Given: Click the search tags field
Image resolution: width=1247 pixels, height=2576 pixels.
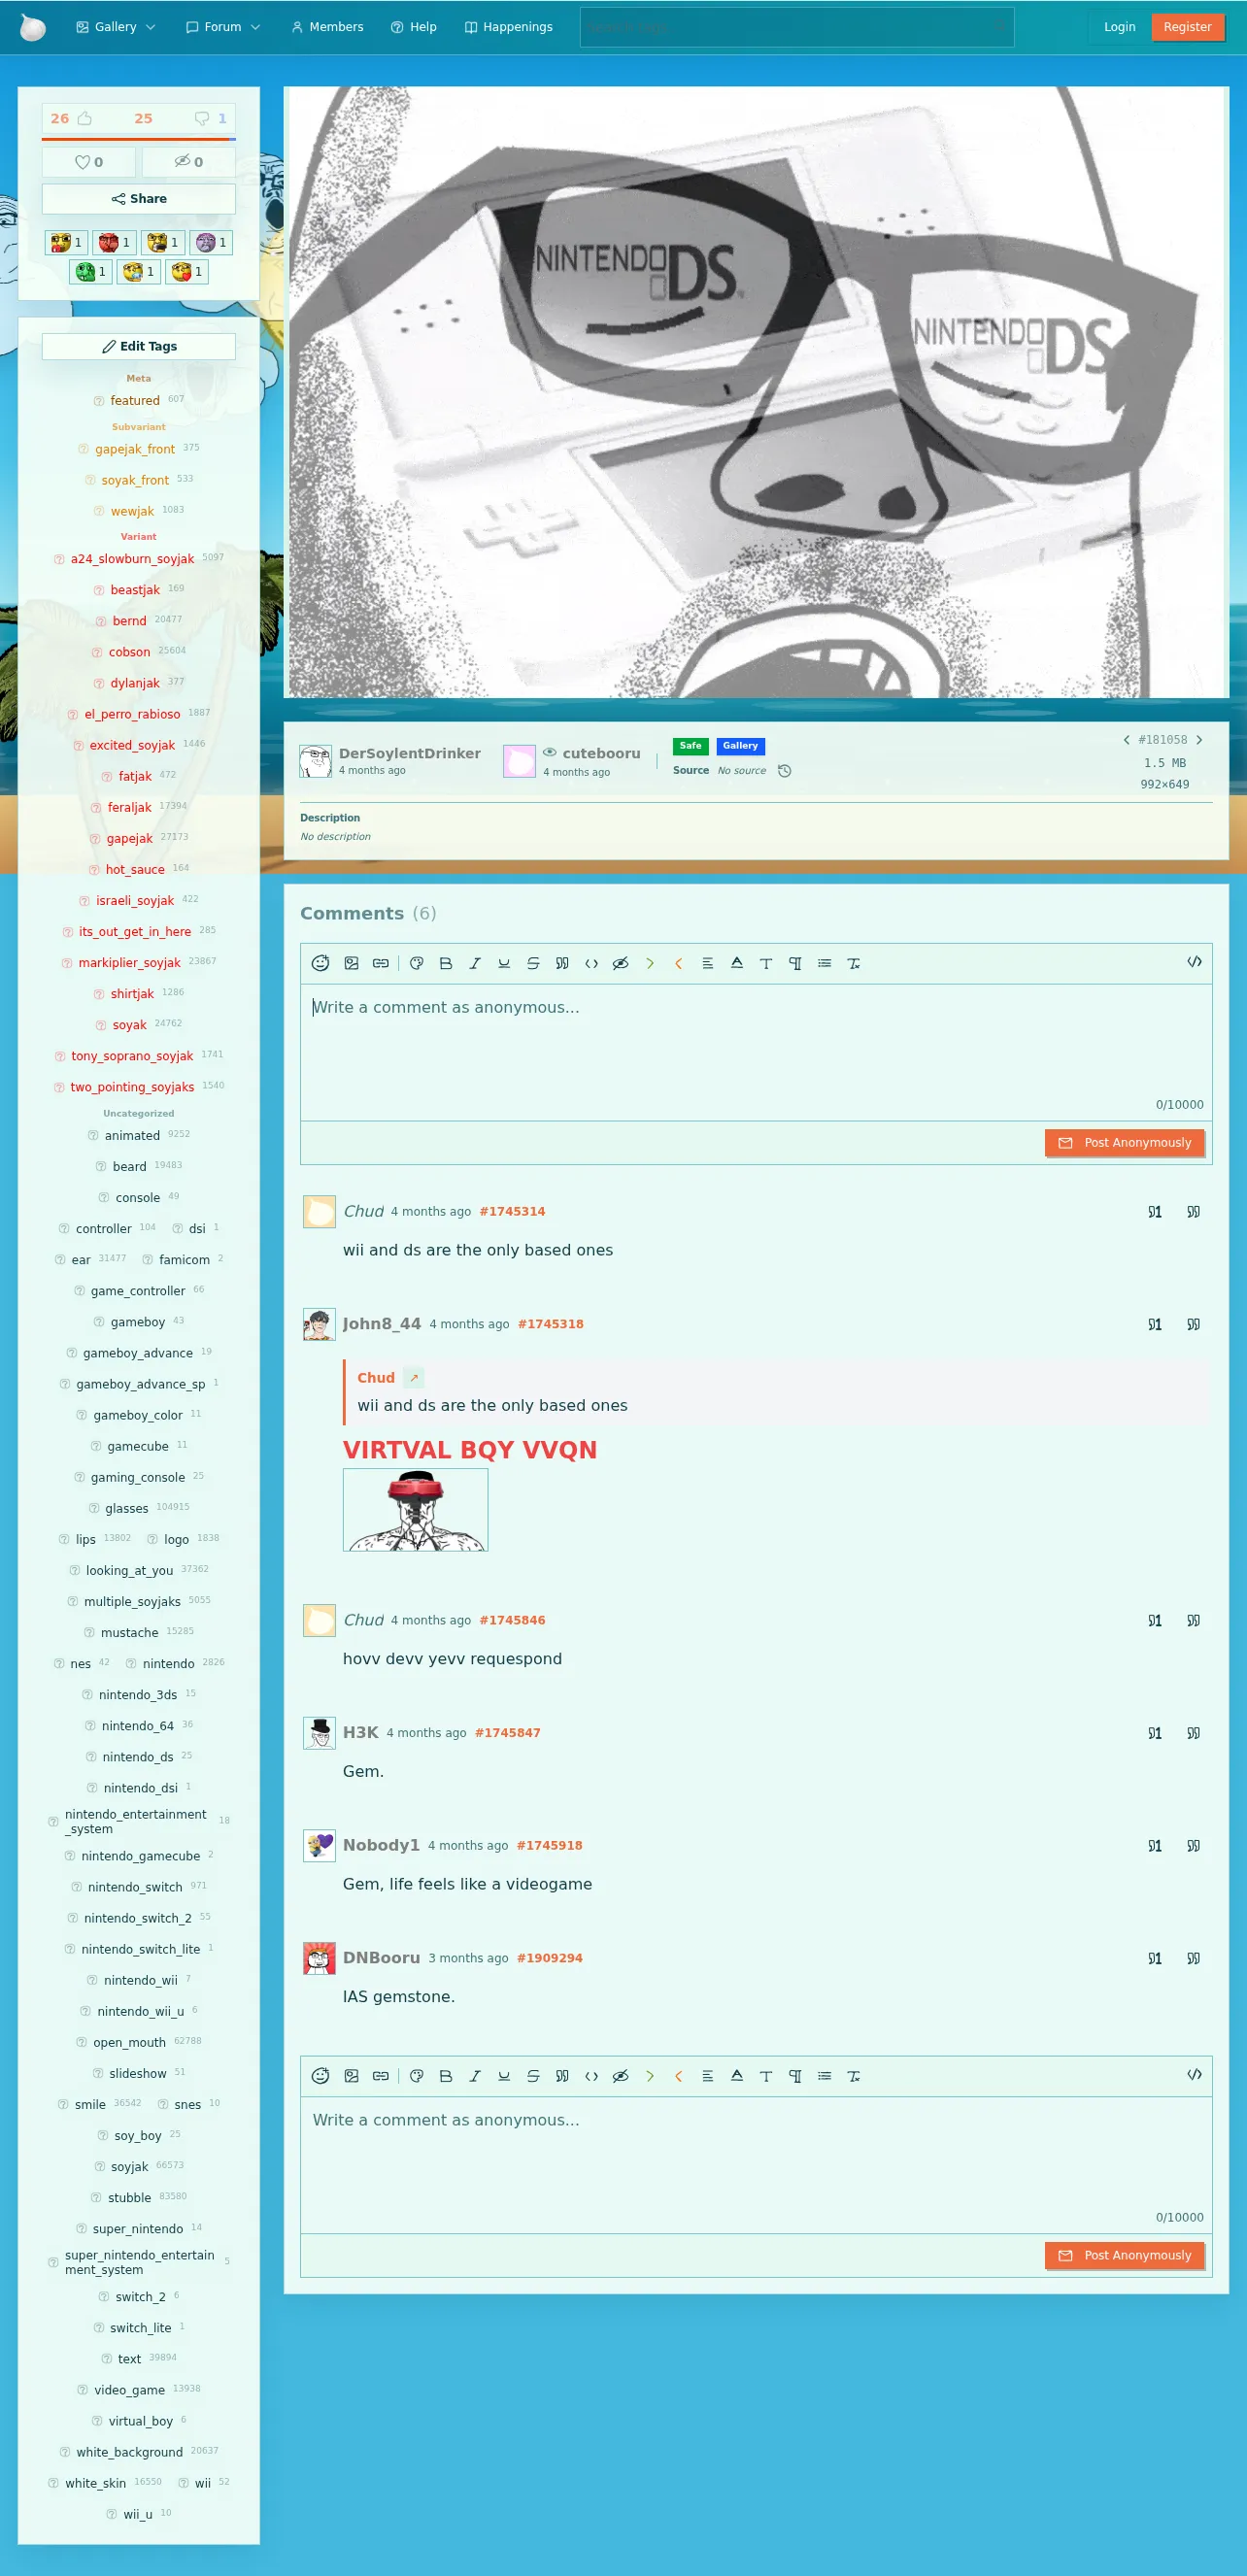Looking at the screenshot, I should (x=796, y=27).
